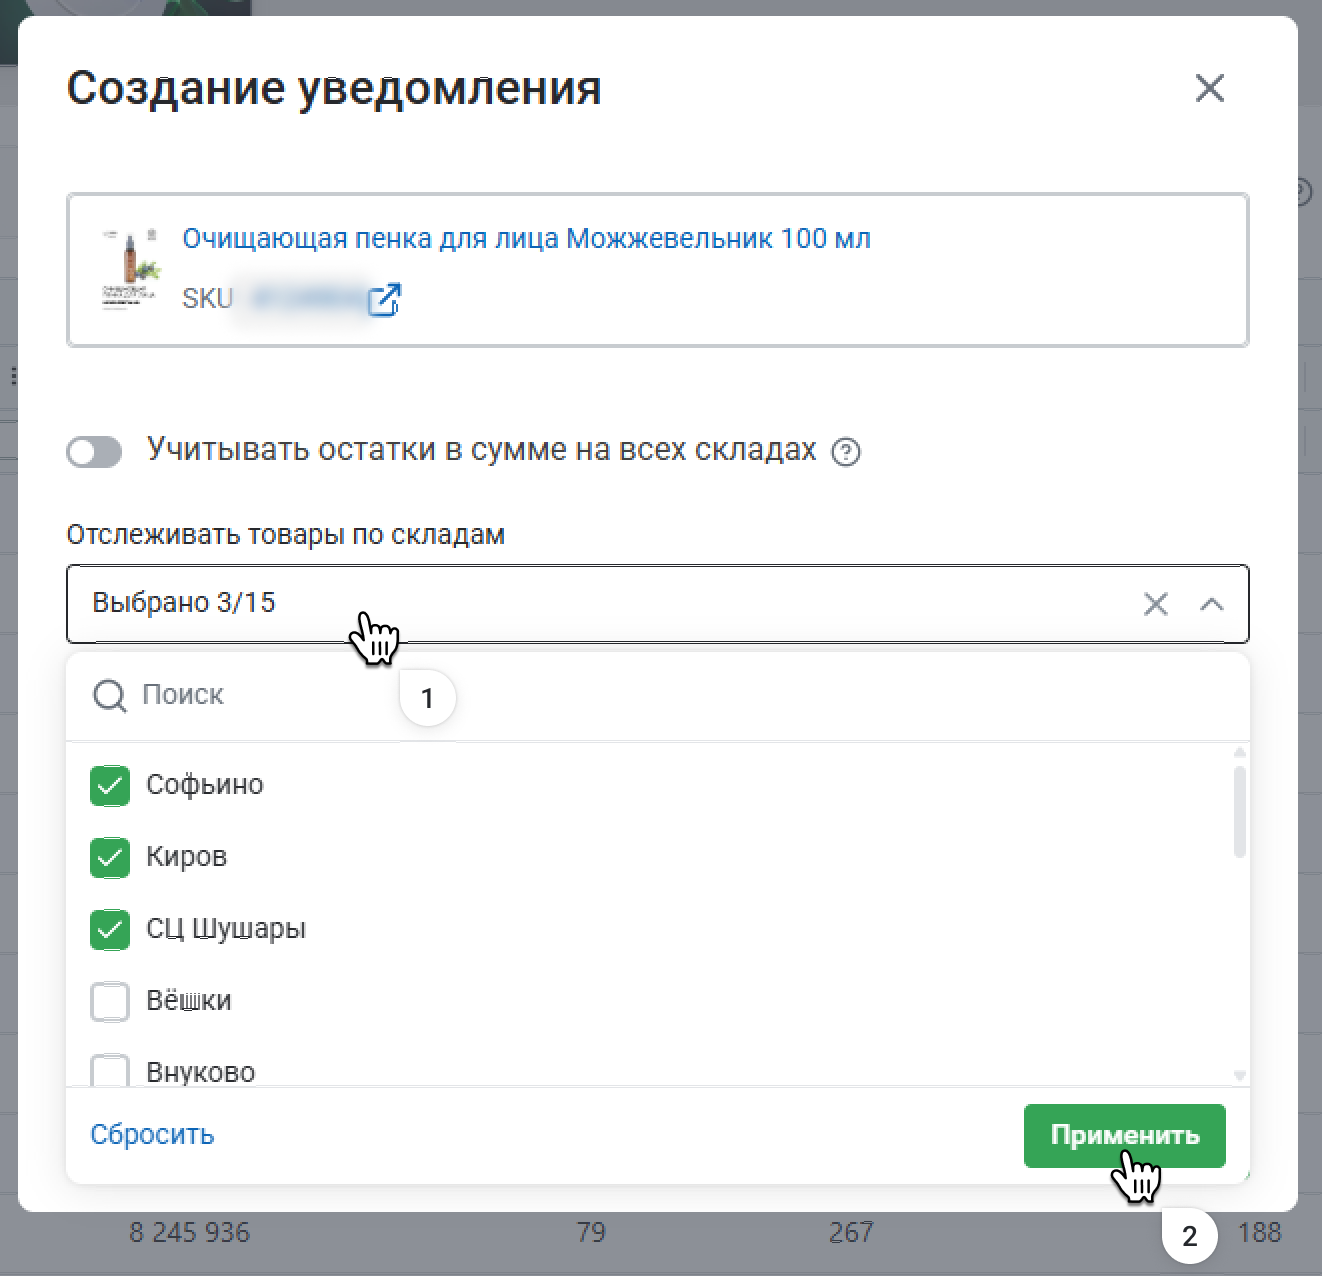Viewport: 1322px width, 1276px height.
Task: Click the warehouse list scrollbar thumb
Action: (x=1239, y=812)
